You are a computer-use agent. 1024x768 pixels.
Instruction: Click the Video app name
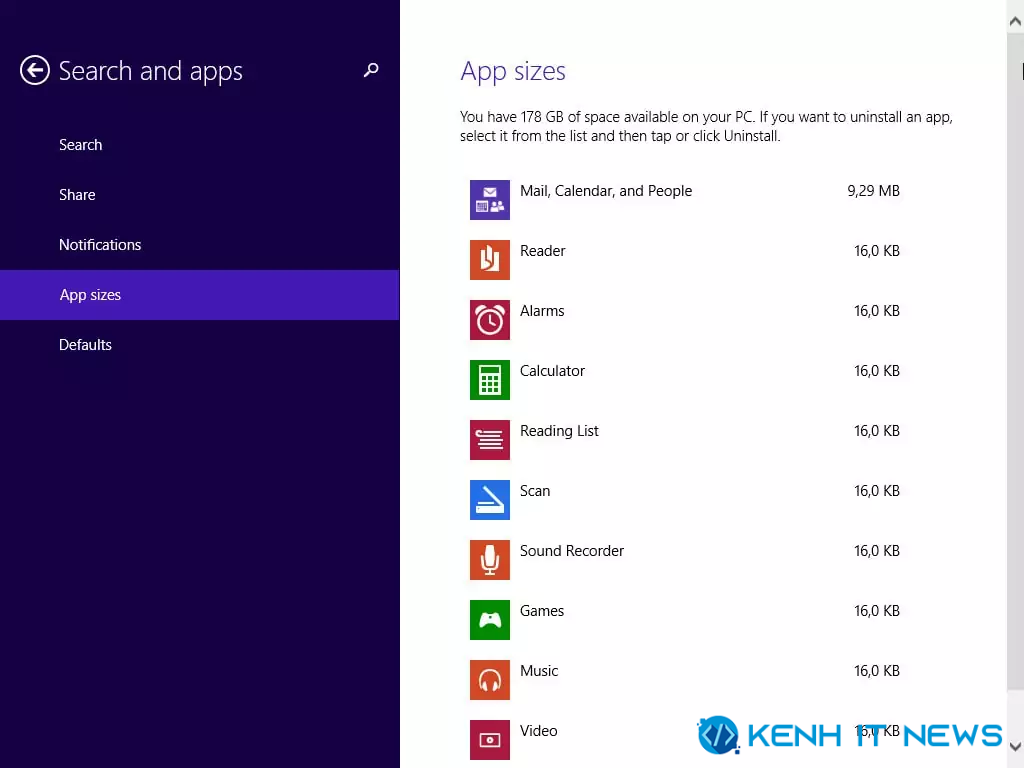539,731
